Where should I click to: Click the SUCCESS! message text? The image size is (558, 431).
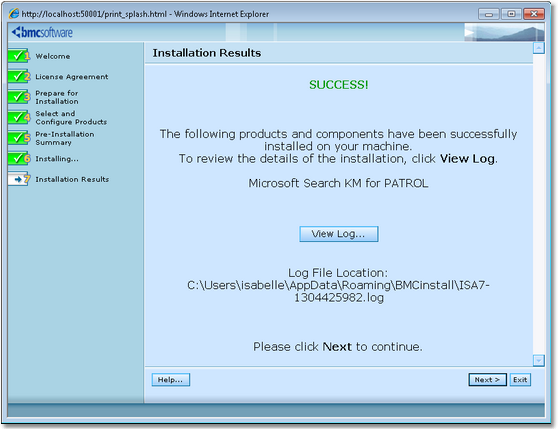click(x=338, y=85)
